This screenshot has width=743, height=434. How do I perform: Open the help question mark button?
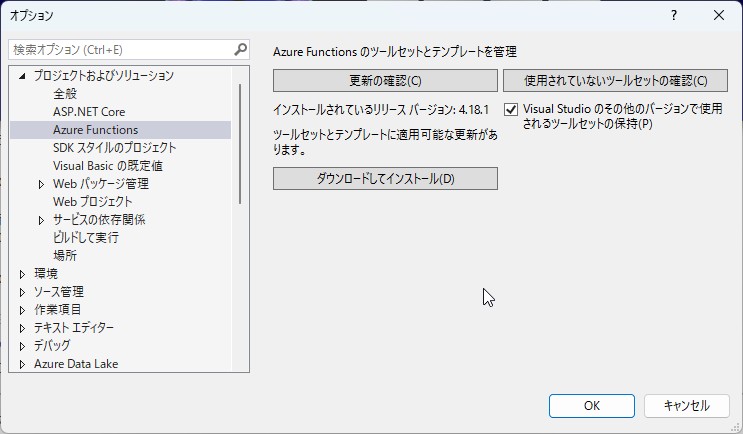click(674, 15)
